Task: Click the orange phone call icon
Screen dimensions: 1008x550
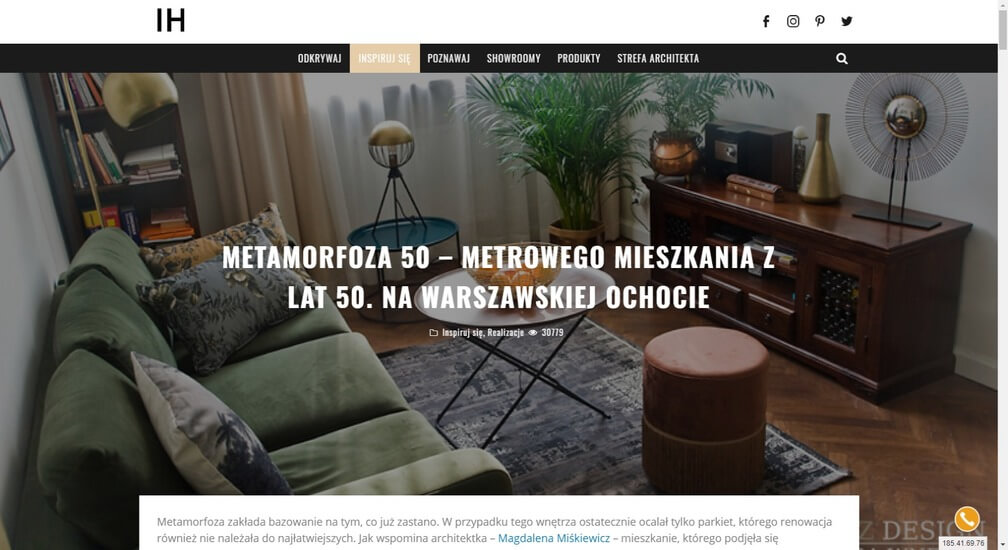Action: pyautogui.click(x=967, y=519)
